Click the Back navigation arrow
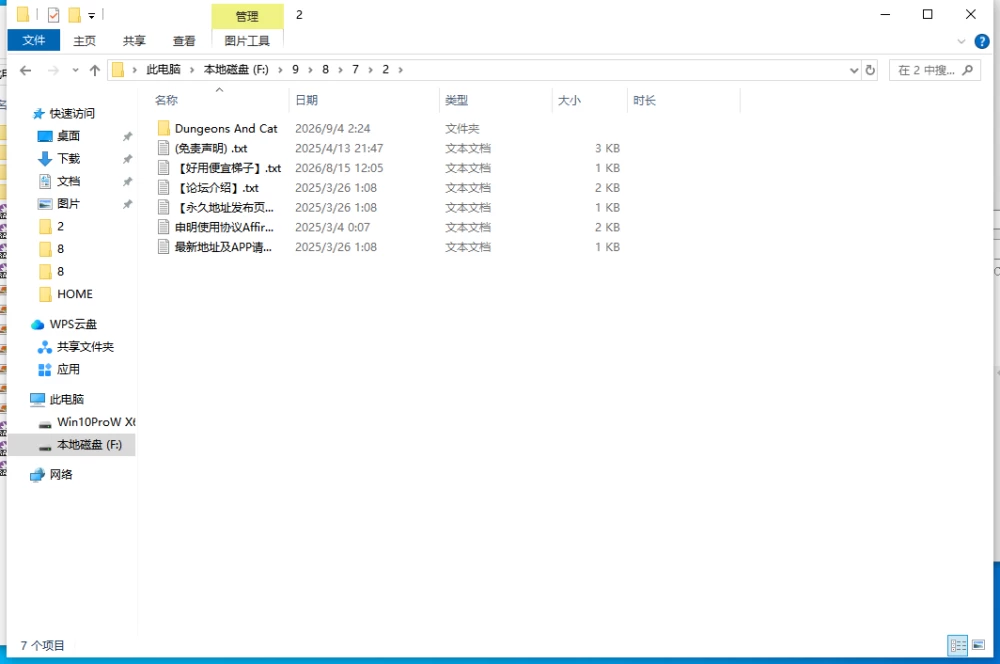 coord(26,70)
